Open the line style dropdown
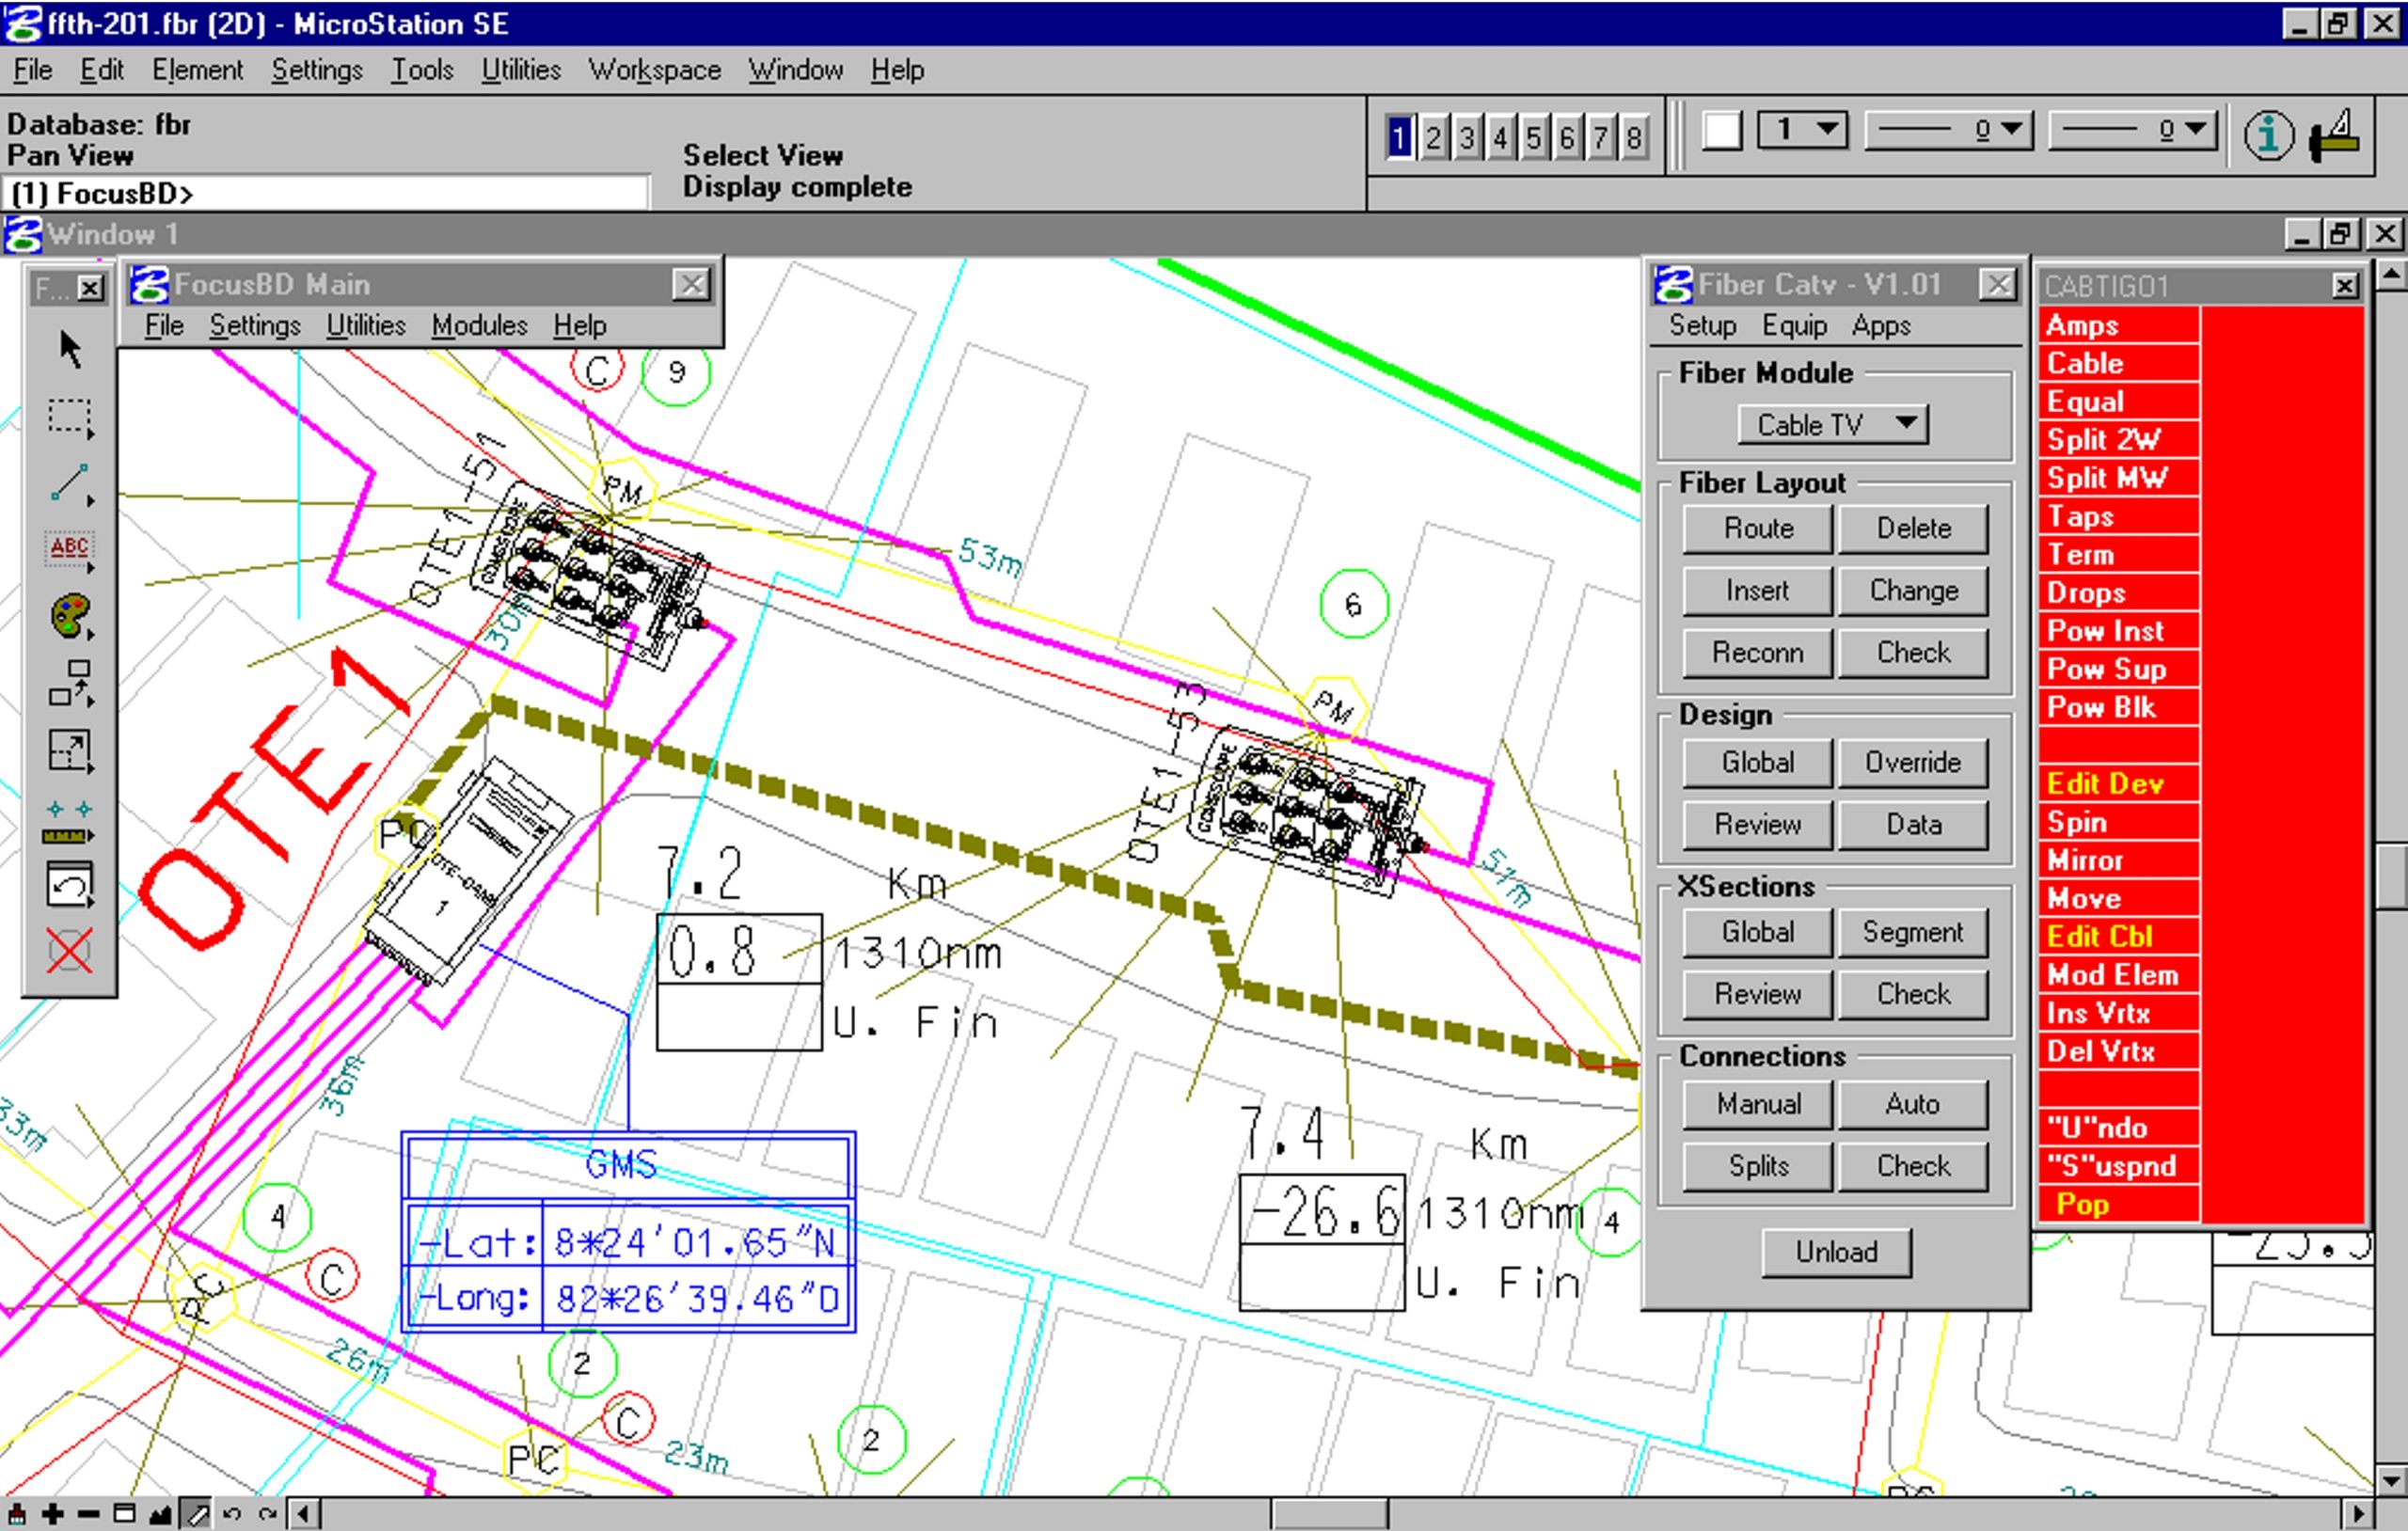This screenshot has height=1531, width=2408. click(x=1947, y=130)
